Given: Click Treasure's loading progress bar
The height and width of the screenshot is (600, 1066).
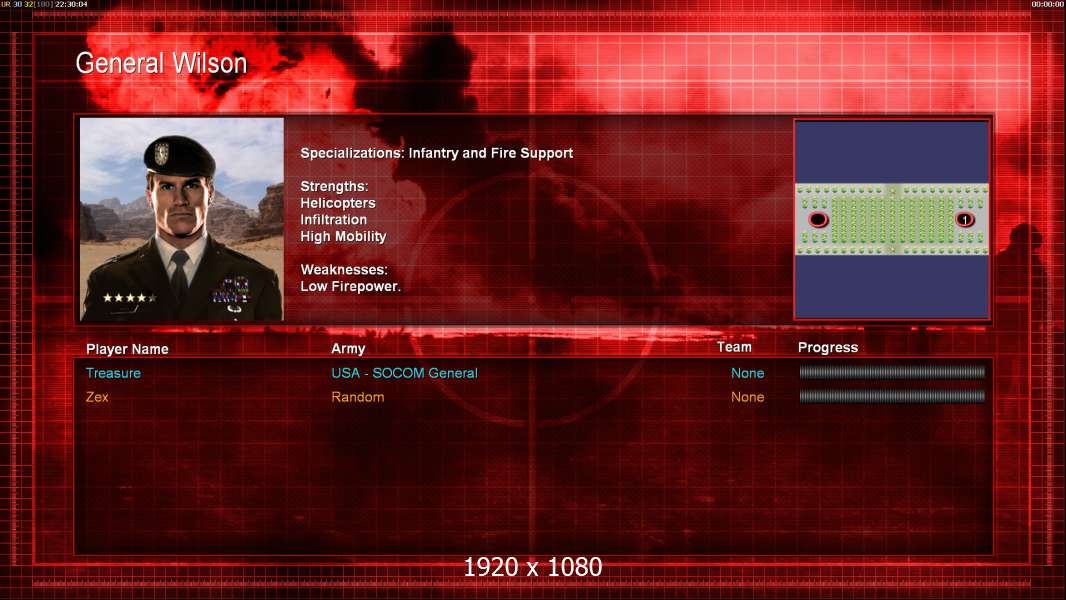Looking at the screenshot, I should [892, 372].
